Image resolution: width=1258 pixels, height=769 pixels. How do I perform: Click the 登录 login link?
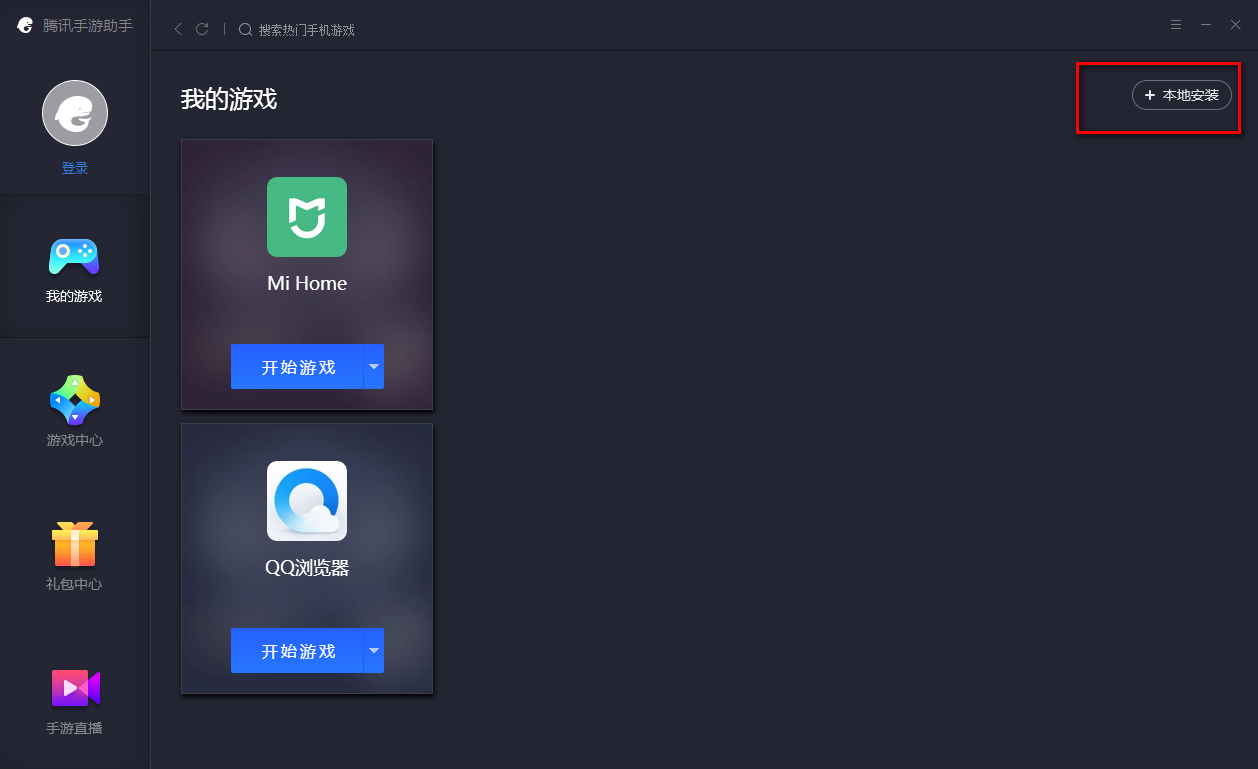pyautogui.click(x=75, y=168)
